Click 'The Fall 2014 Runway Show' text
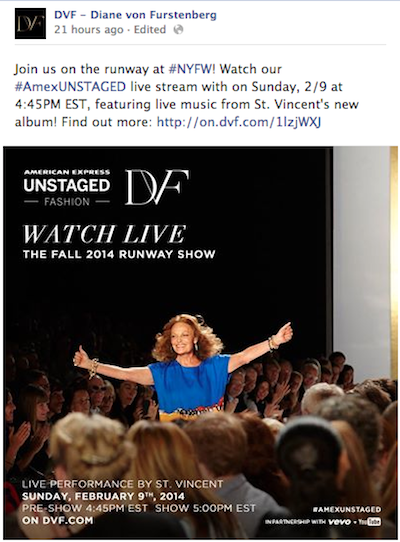 pyautogui.click(x=119, y=254)
